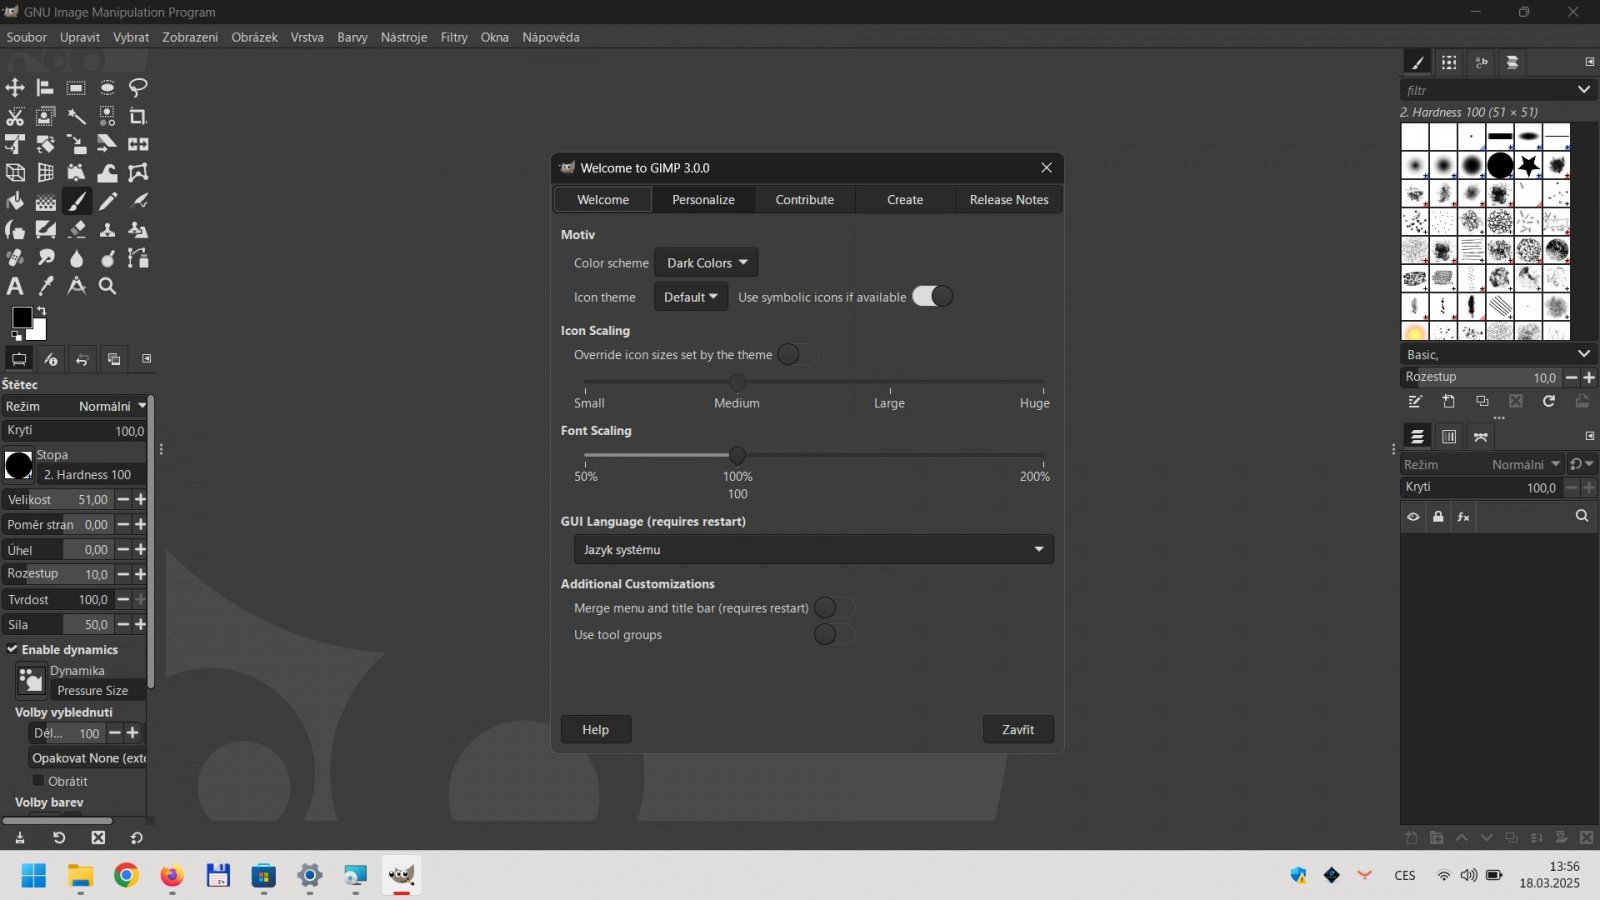Check the 'Obrátit' checkbox

(39, 781)
